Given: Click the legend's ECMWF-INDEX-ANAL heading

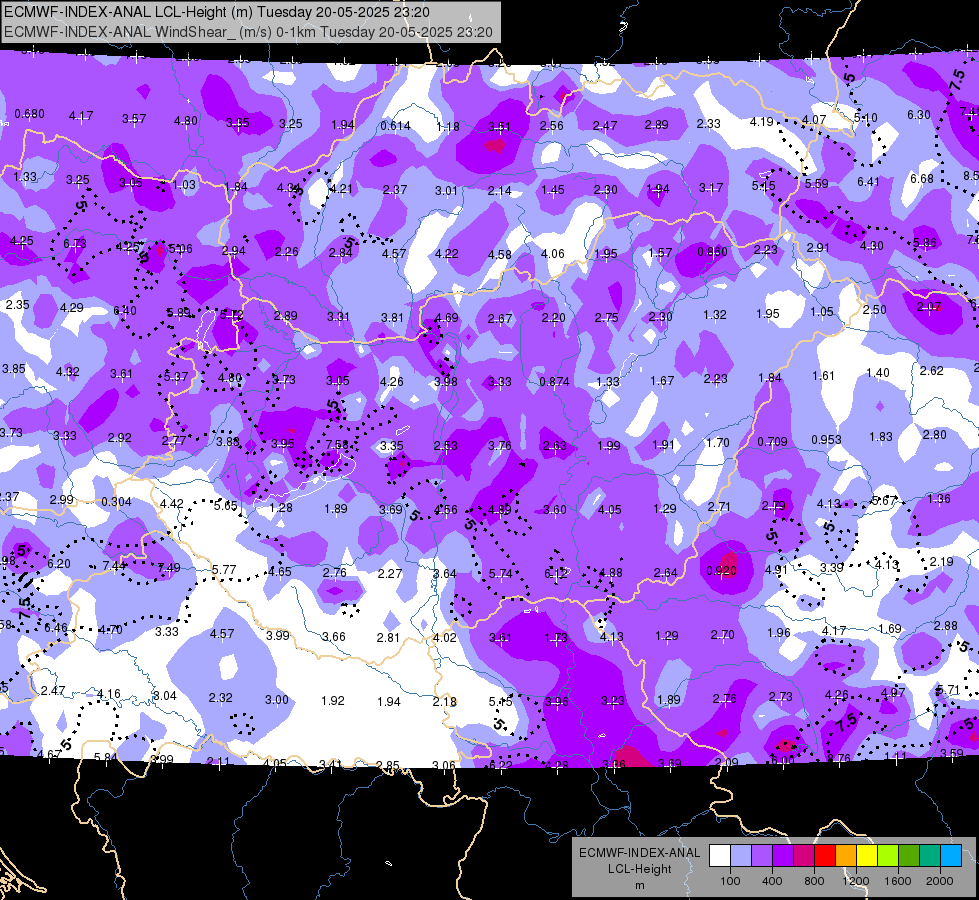Looking at the screenshot, I should coord(639,853).
